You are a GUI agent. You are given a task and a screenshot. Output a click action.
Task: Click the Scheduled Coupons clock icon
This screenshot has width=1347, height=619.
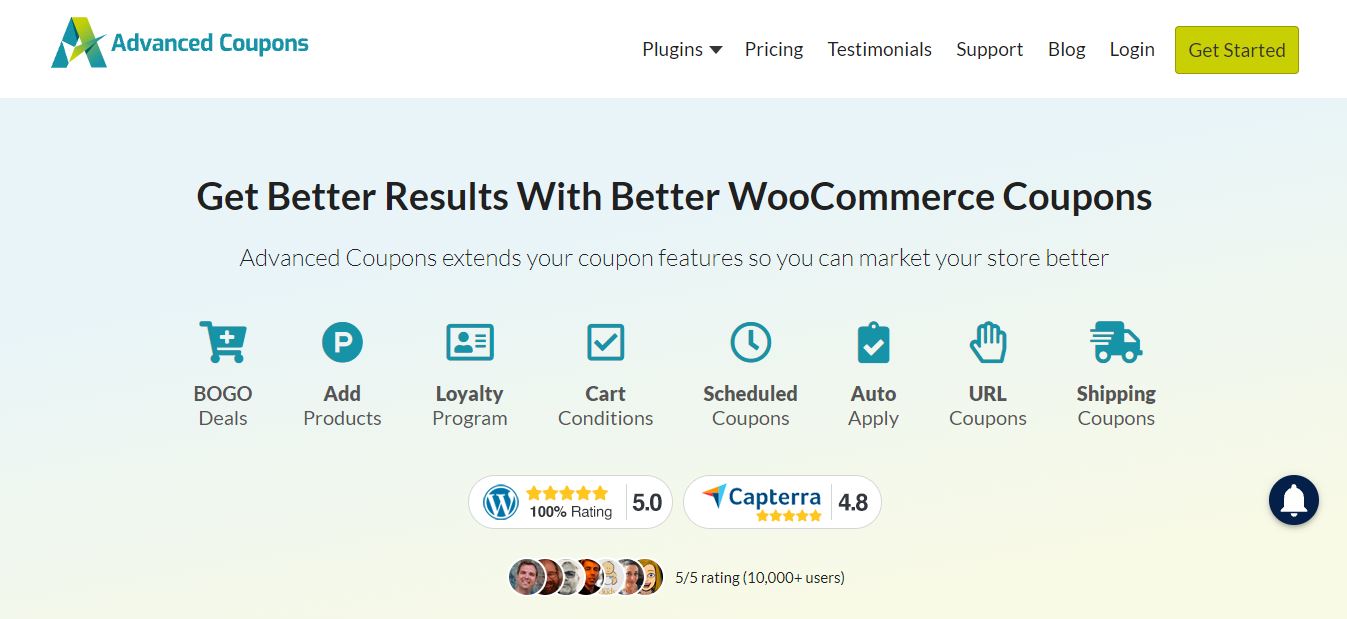click(750, 340)
